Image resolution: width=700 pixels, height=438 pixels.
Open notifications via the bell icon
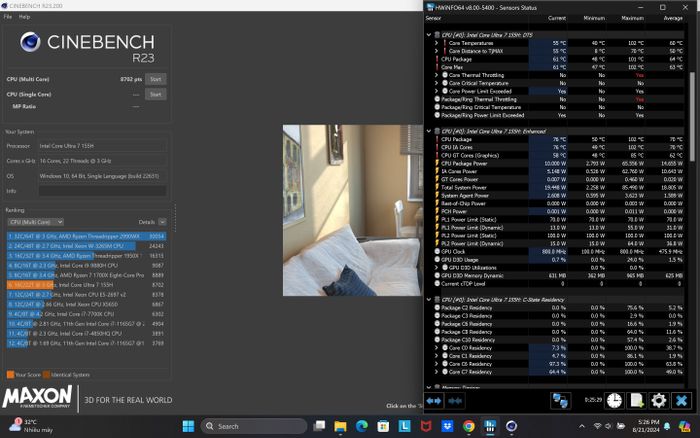[x=667, y=426]
